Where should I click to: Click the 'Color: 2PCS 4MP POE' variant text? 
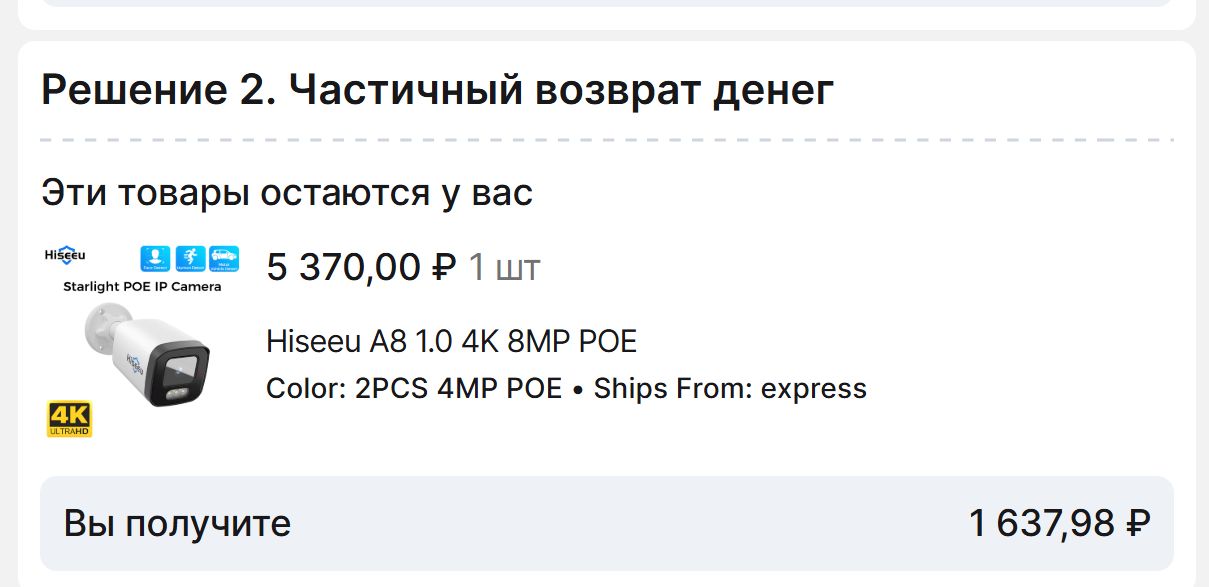point(414,388)
